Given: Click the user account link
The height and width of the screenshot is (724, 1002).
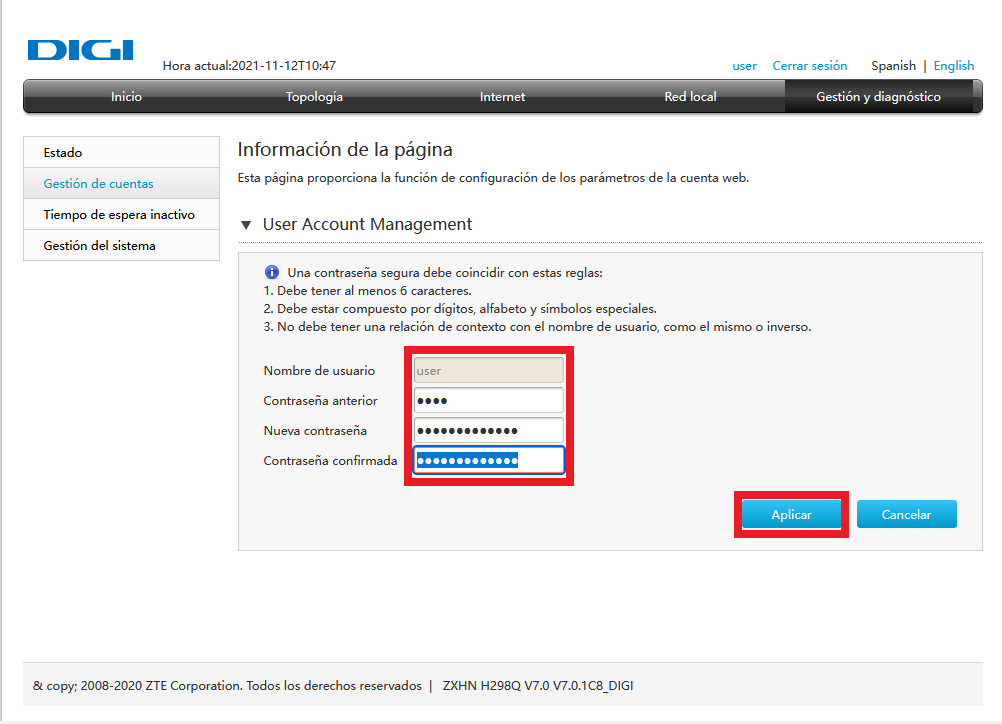Looking at the screenshot, I should coord(744,65).
